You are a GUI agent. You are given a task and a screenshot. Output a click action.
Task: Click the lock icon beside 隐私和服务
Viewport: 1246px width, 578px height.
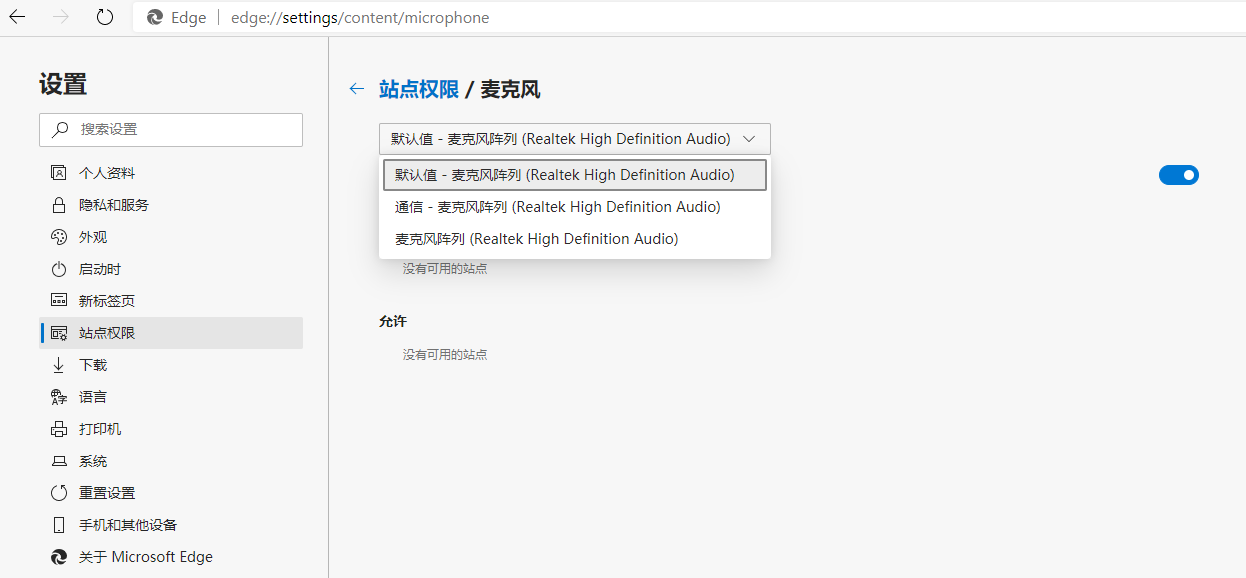(x=59, y=205)
